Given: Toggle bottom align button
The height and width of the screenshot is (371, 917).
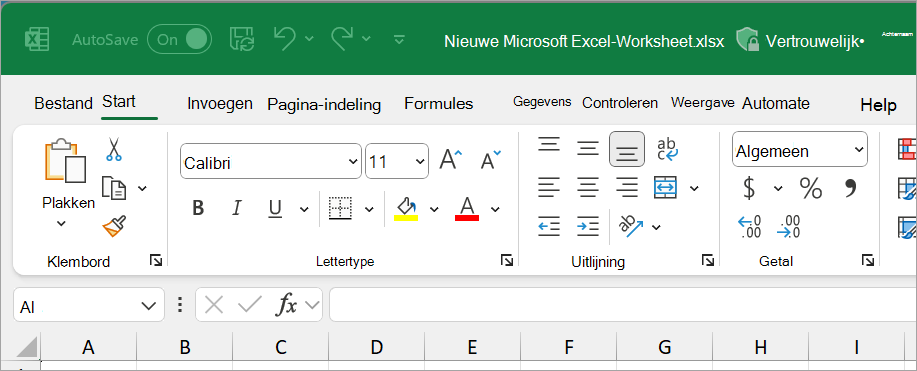Looking at the screenshot, I should point(627,149).
